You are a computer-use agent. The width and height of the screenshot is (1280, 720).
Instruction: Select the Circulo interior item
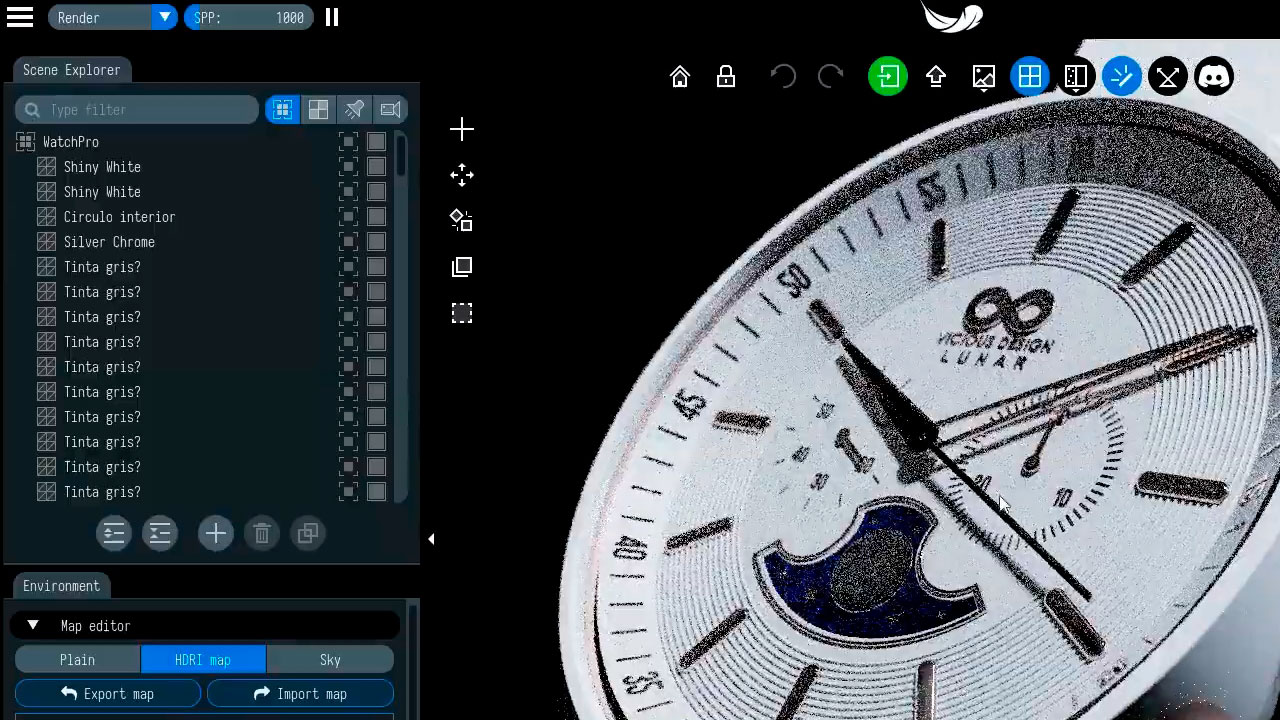pos(119,217)
